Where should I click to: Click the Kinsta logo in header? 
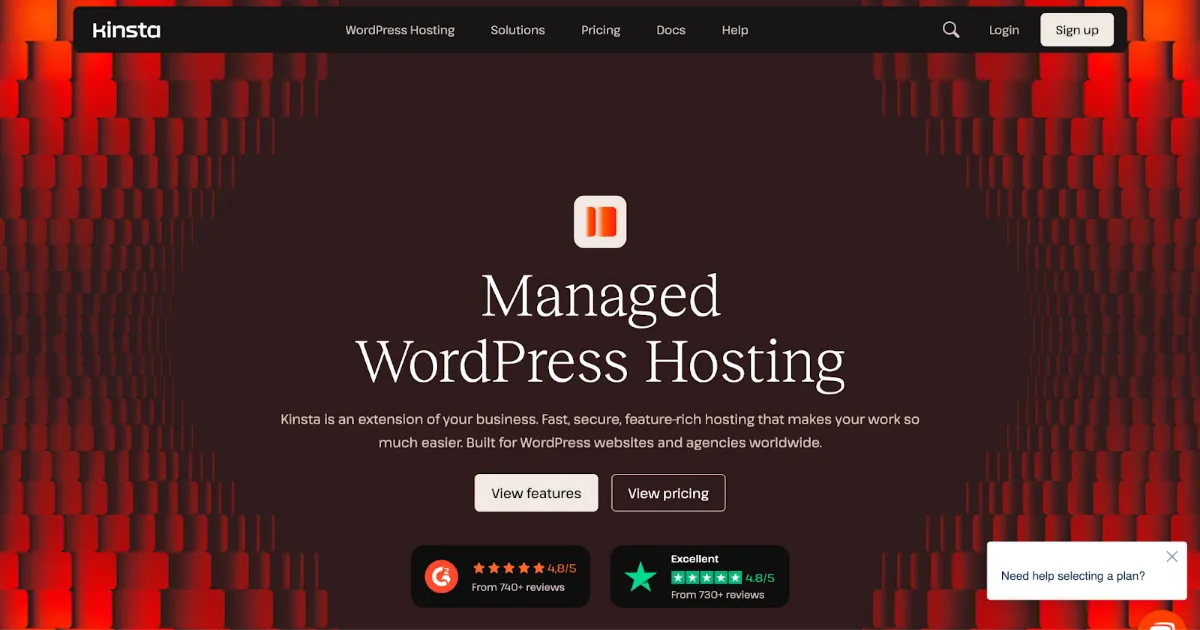(126, 30)
